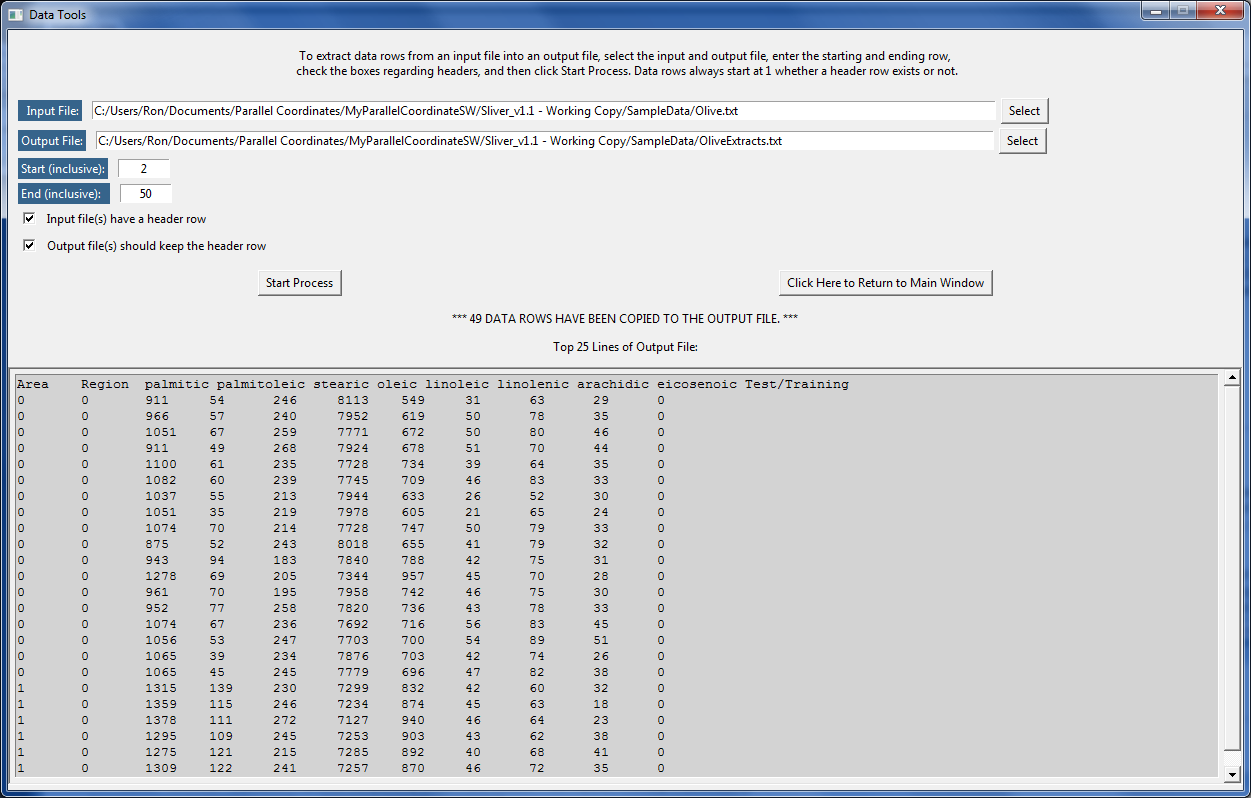This screenshot has height=798, width=1251.
Task: Maximize the Data Tools window
Action: 1184,11
